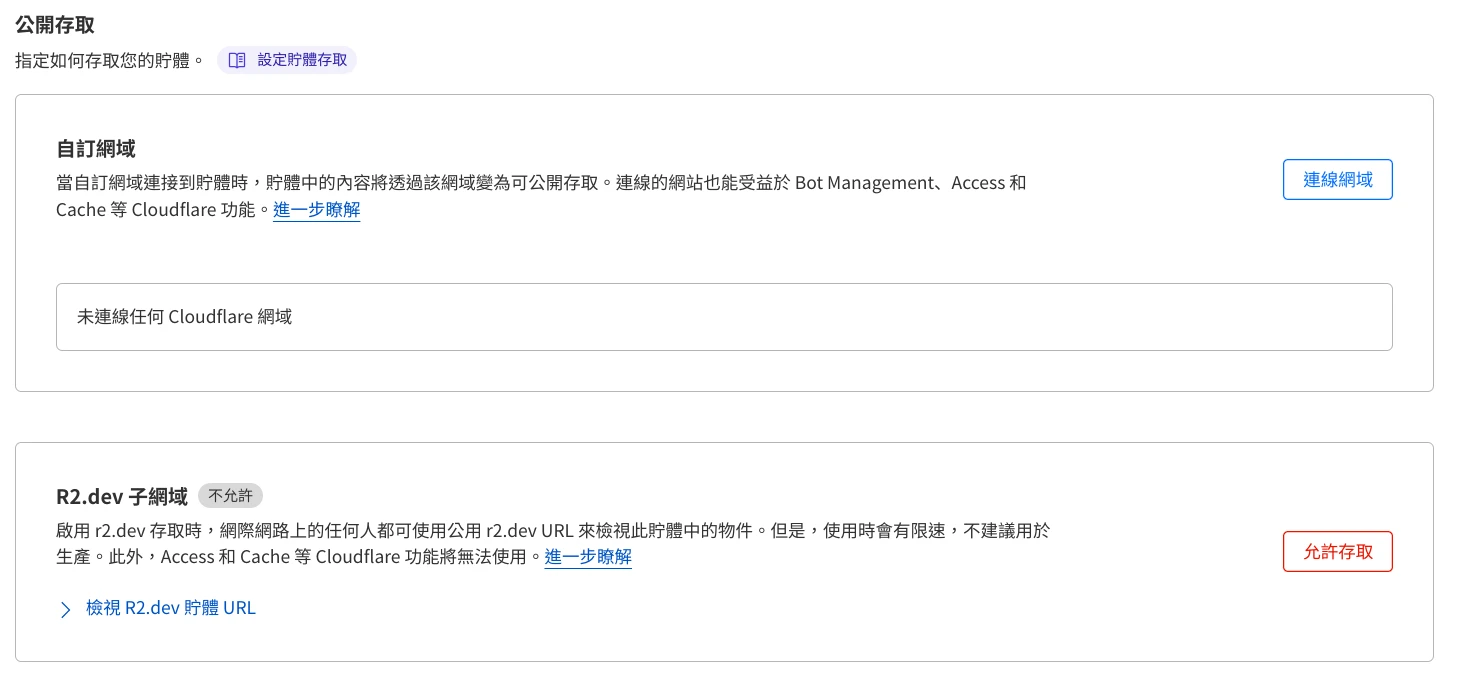Click the 指定如何存取您的貯體 description text
The width and height of the screenshot is (1461, 695).
[110, 60]
